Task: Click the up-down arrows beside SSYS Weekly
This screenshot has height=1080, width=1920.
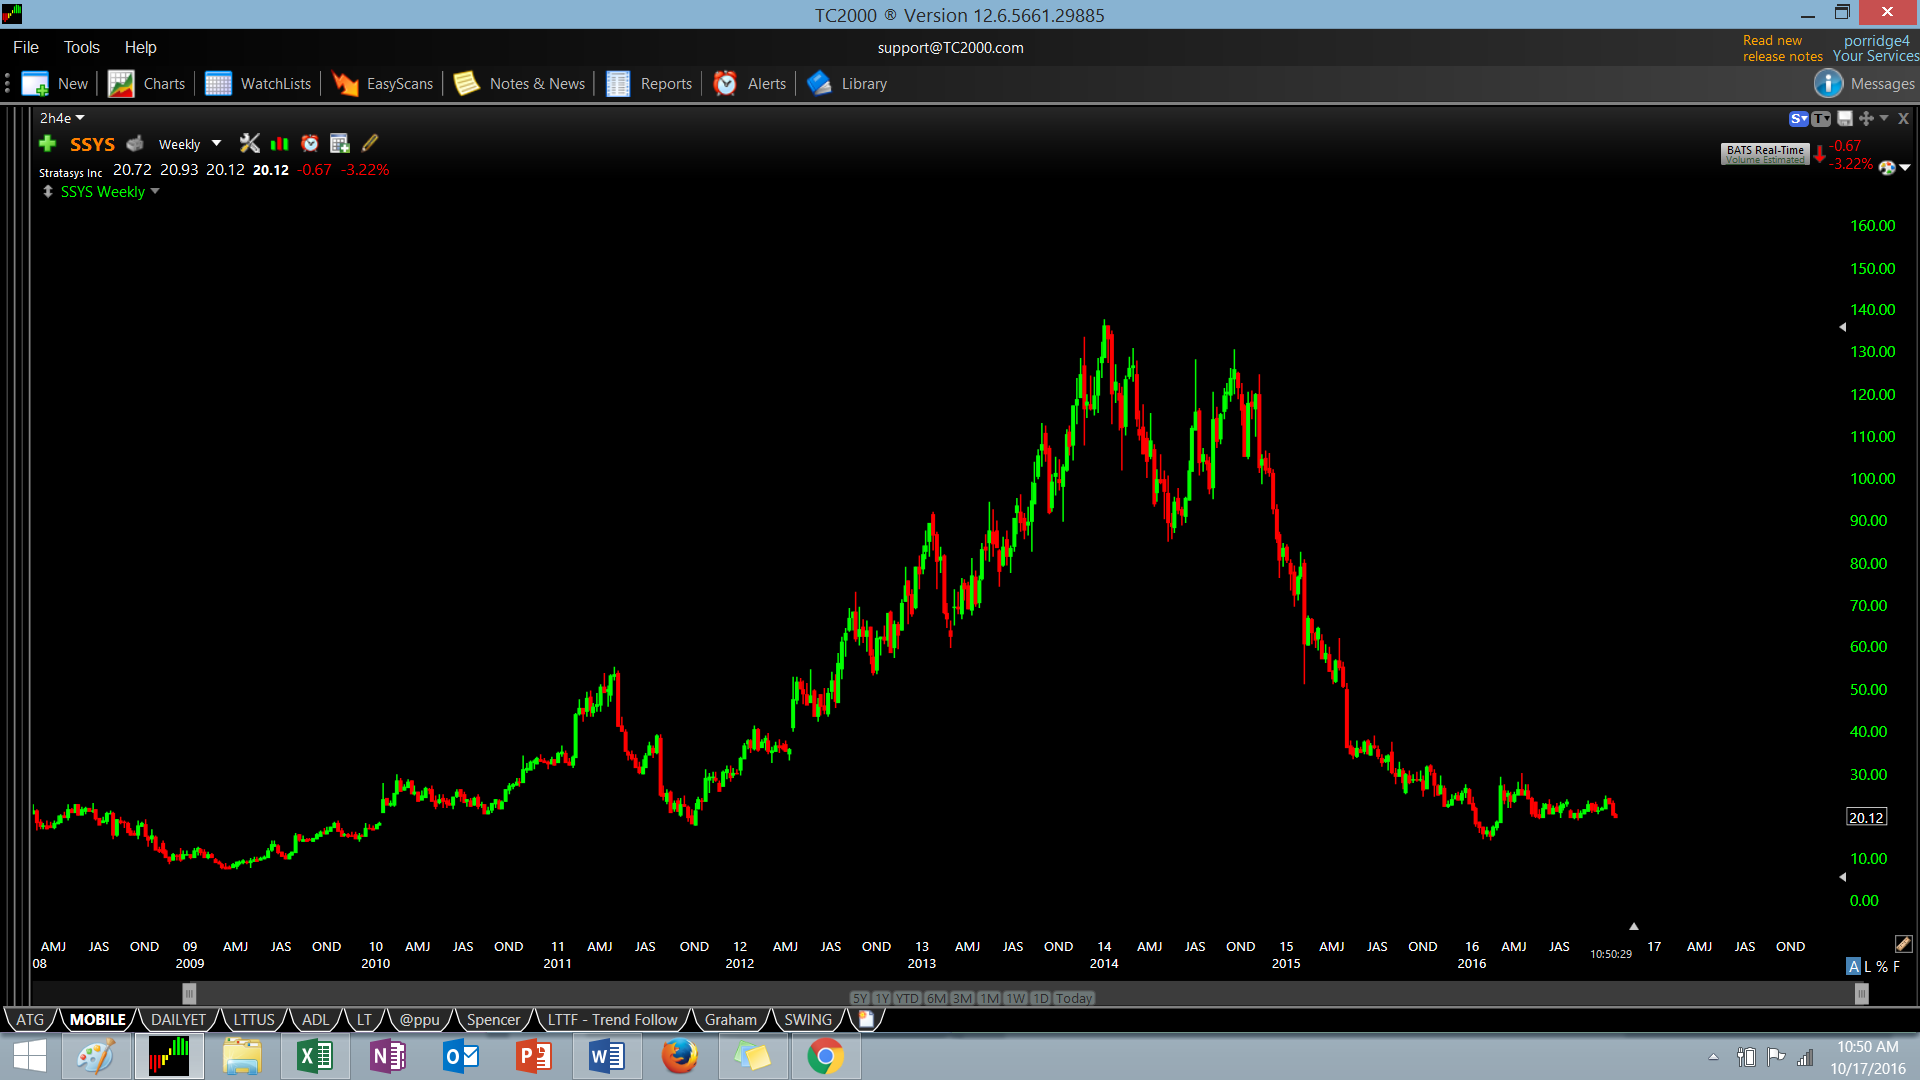Action: pos(47,192)
